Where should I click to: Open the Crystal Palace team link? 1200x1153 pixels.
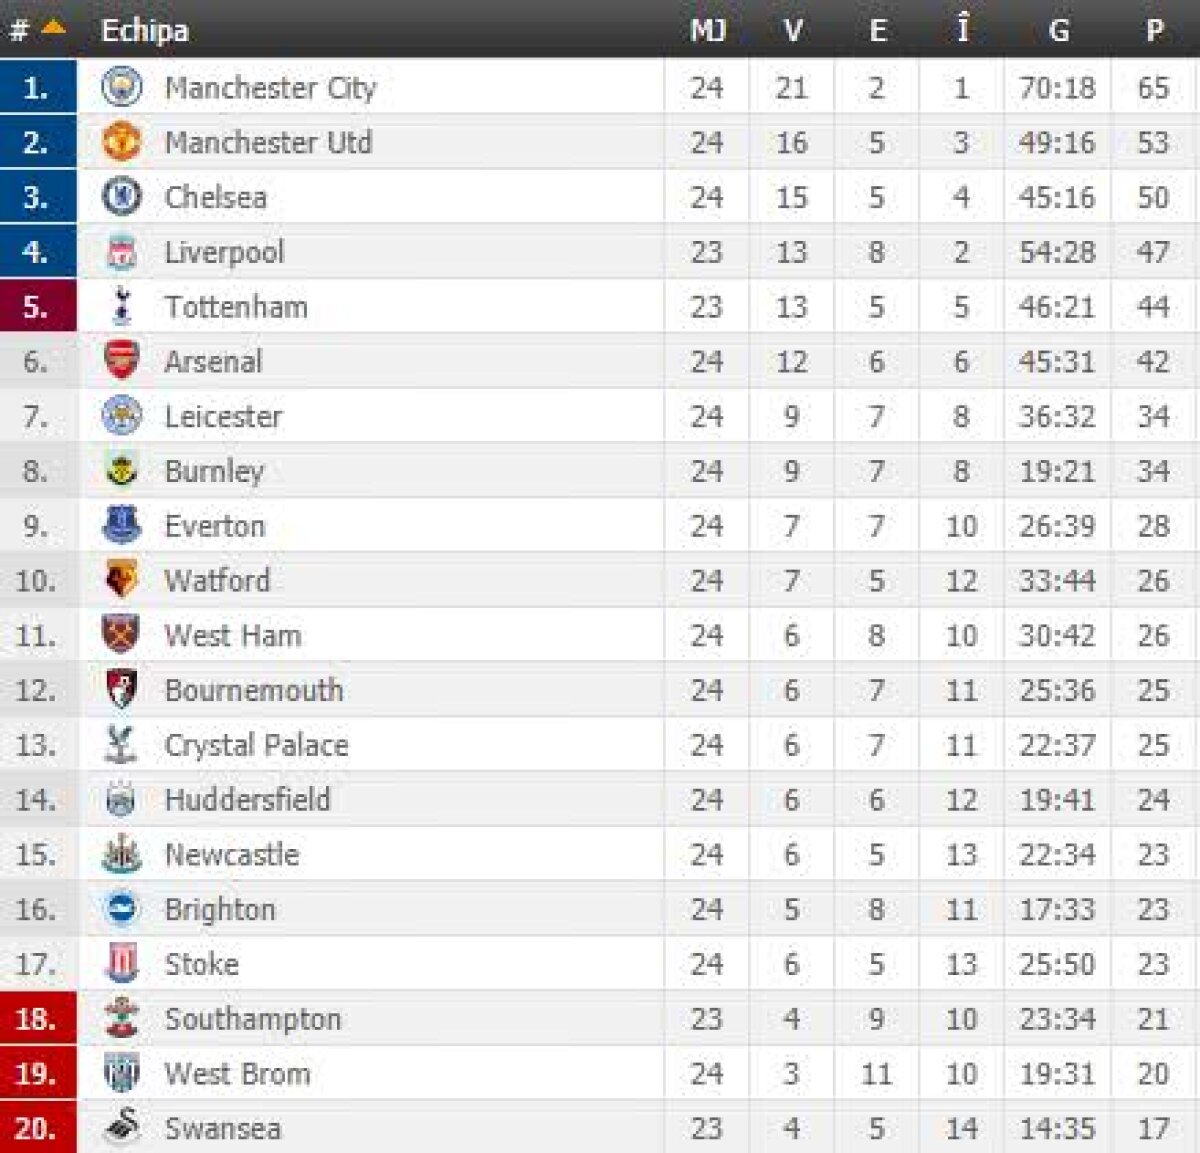point(257,745)
